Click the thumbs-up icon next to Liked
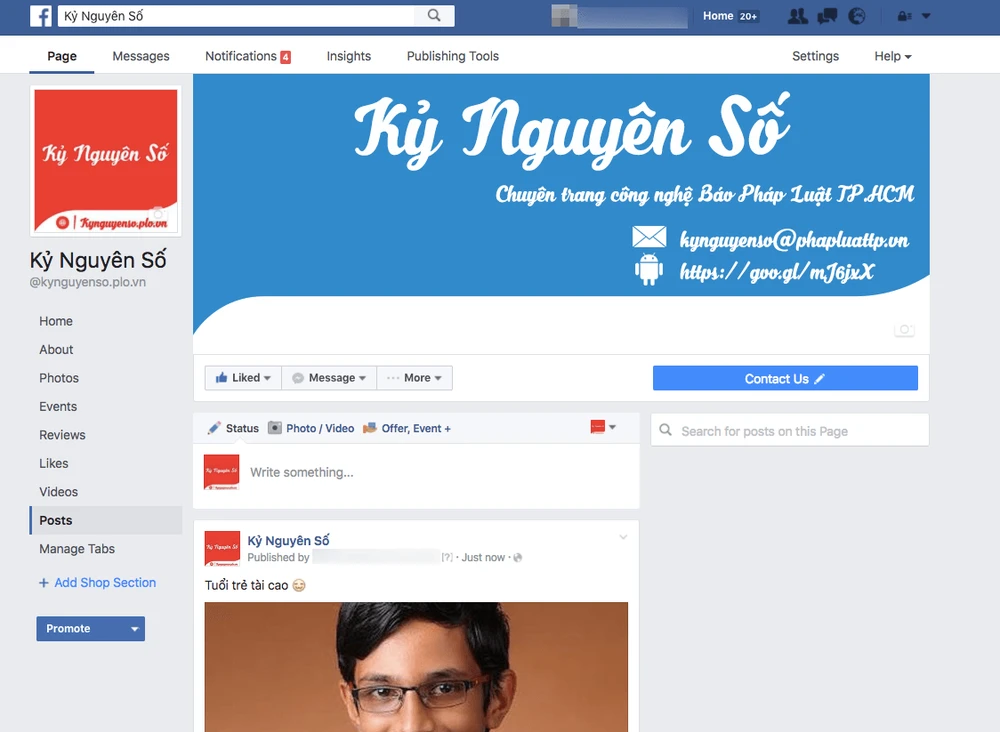The width and height of the screenshot is (1000, 732). point(220,377)
